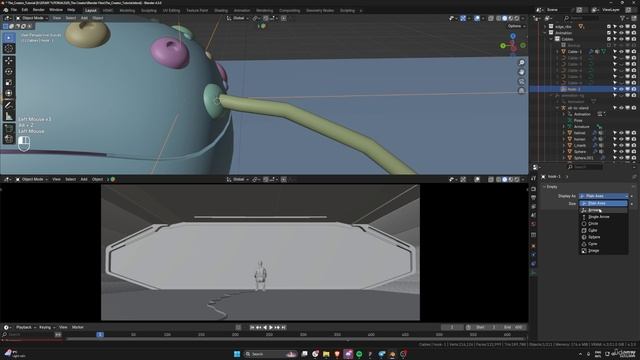
Task: Open the Scene properties tab
Action: point(533,216)
